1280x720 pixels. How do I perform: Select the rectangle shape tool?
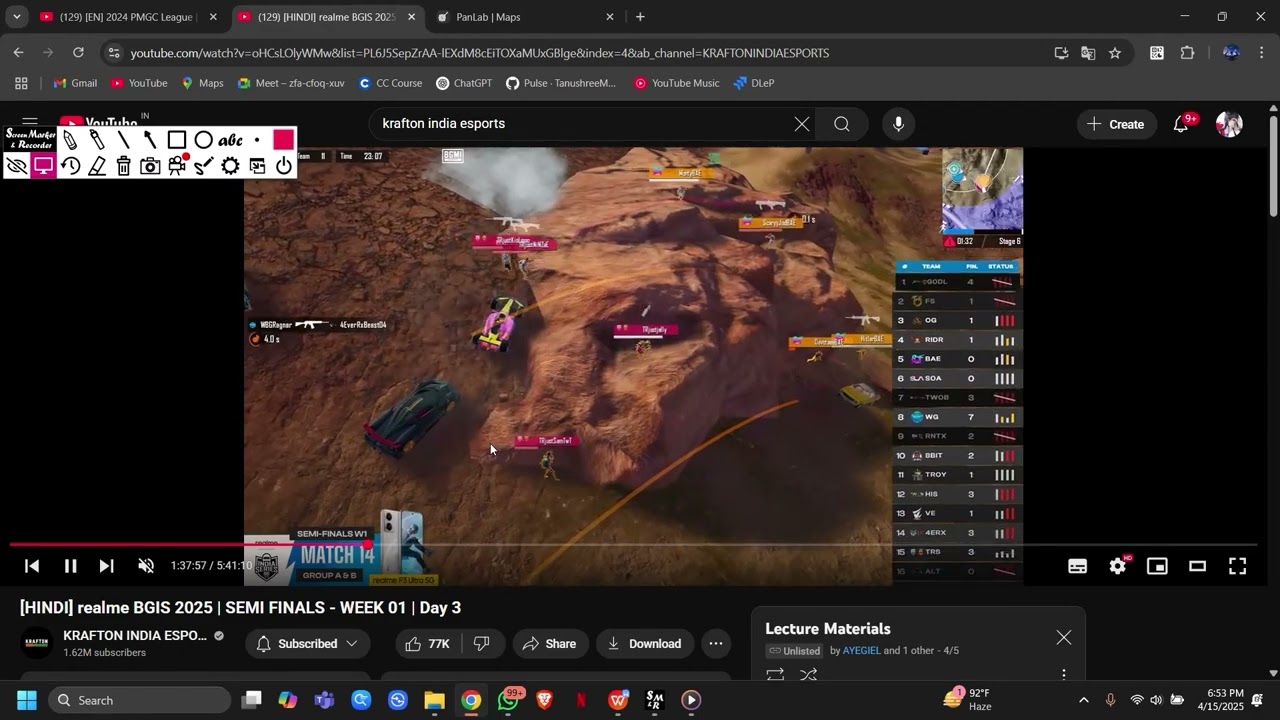[x=177, y=140]
